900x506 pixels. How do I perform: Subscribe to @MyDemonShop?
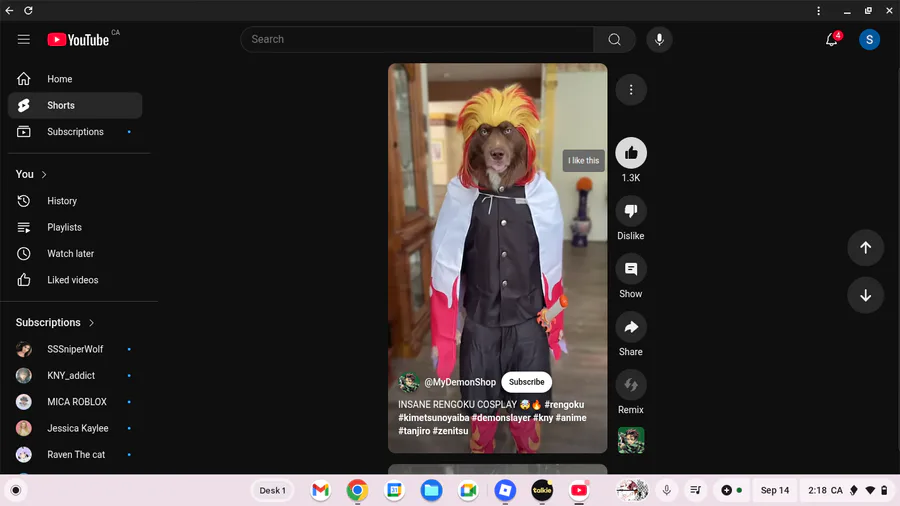pyautogui.click(x=526, y=382)
